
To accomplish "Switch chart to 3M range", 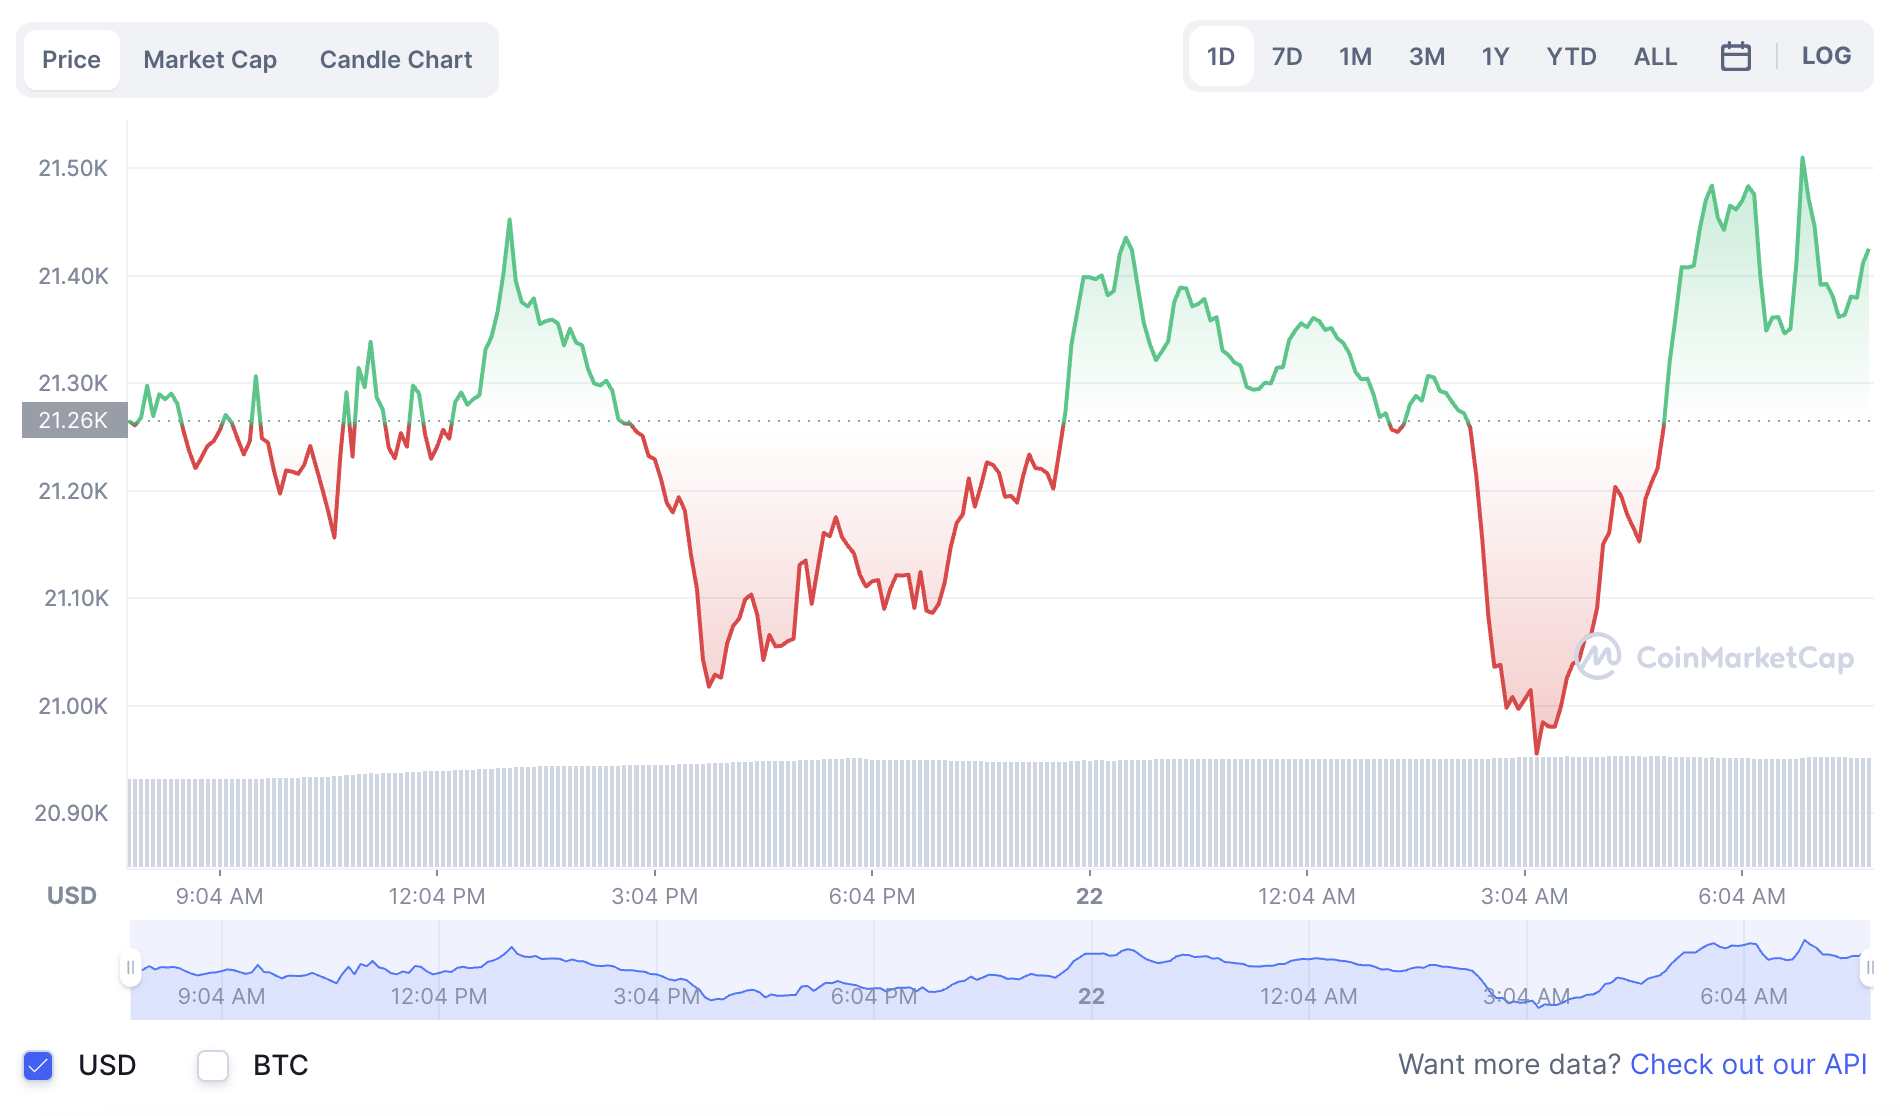I will pyautogui.click(x=1427, y=56).
